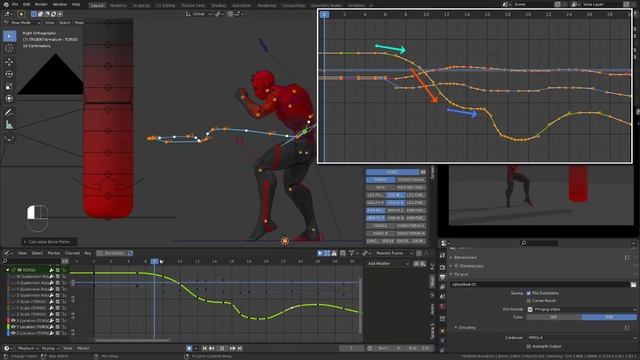This screenshot has width=640, height=360.
Task: Toggle visibility of X Location channel
Action: click(13, 321)
